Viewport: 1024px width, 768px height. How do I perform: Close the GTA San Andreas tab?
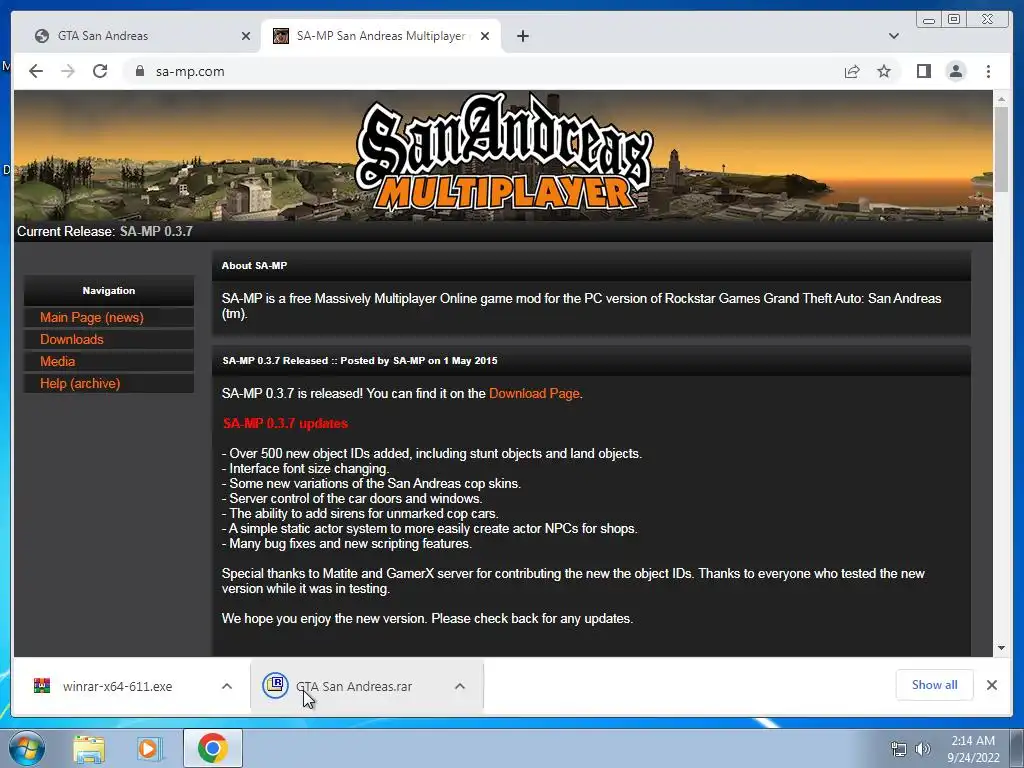pos(246,36)
